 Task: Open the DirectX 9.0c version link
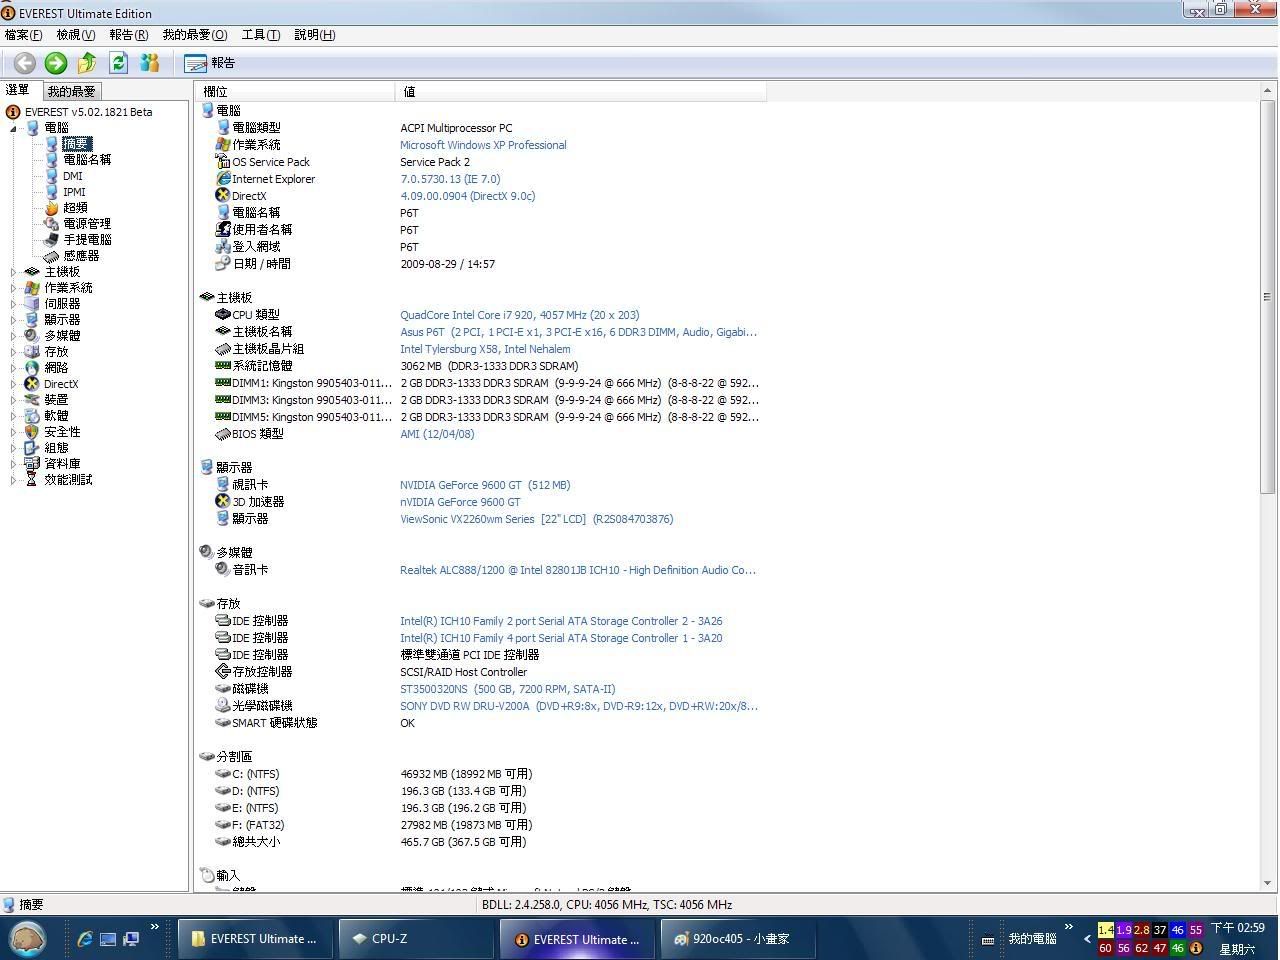pyautogui.click(x=467, y=196)
